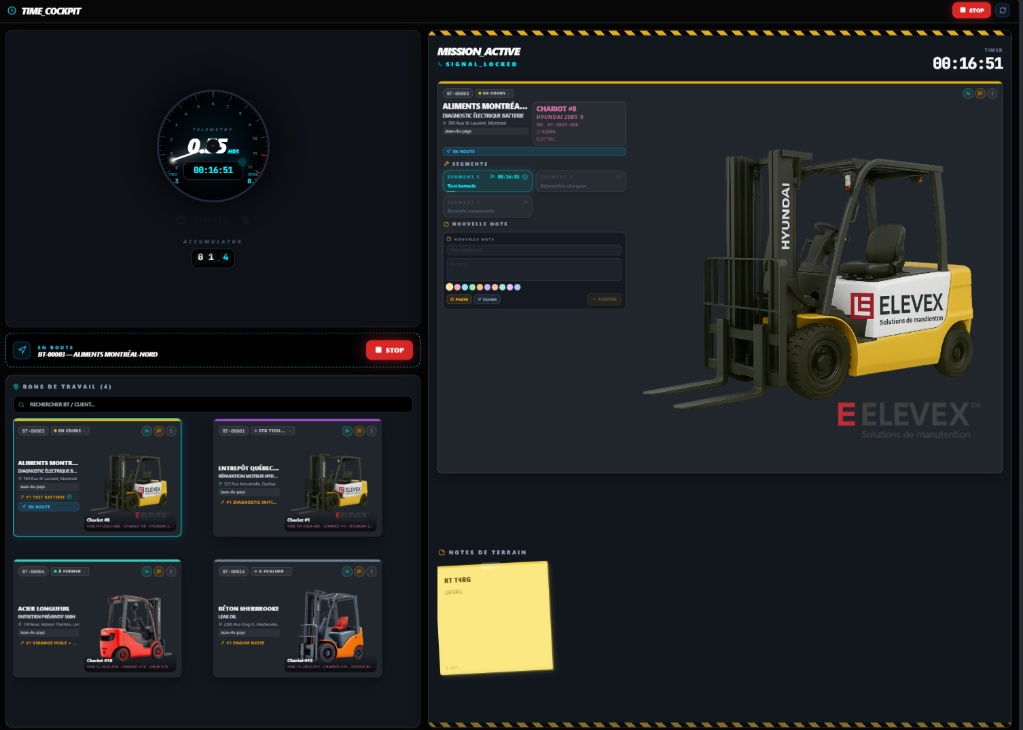Click '#1 VIDANGE HUILE' text on Acier Longueuil card
The image size is (1023, 730).
[50, 643]
